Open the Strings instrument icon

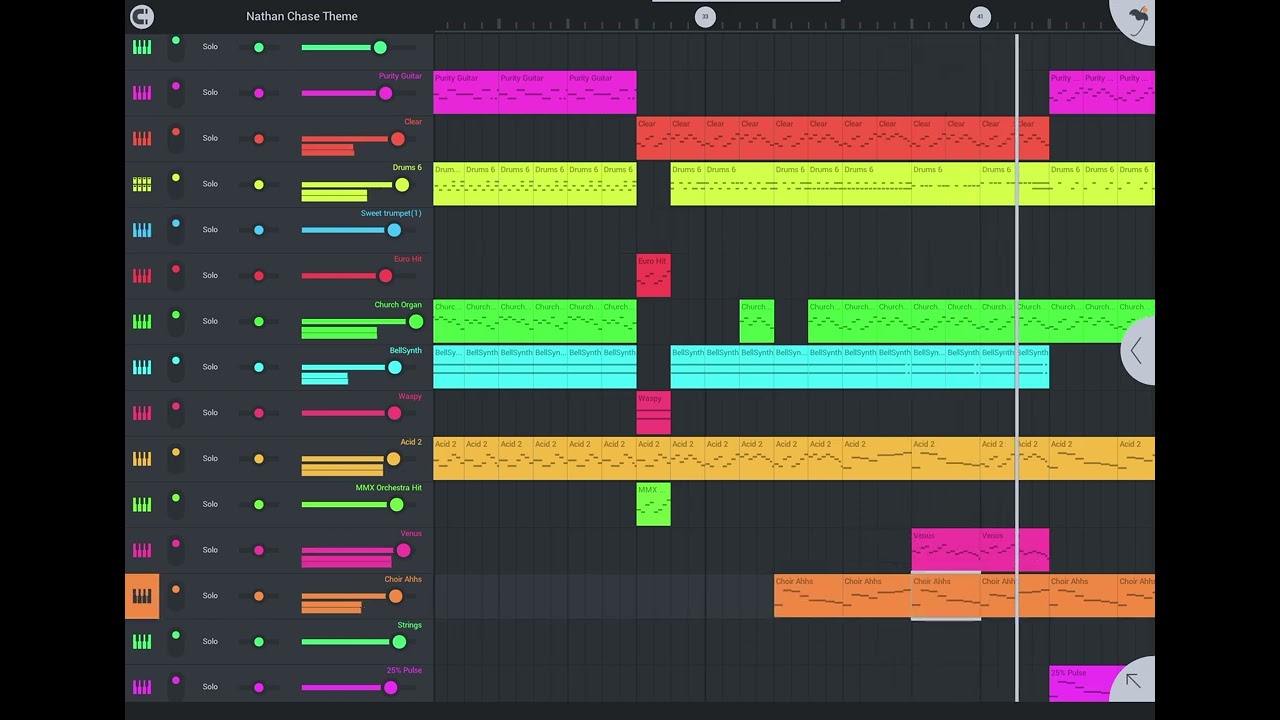142,642
